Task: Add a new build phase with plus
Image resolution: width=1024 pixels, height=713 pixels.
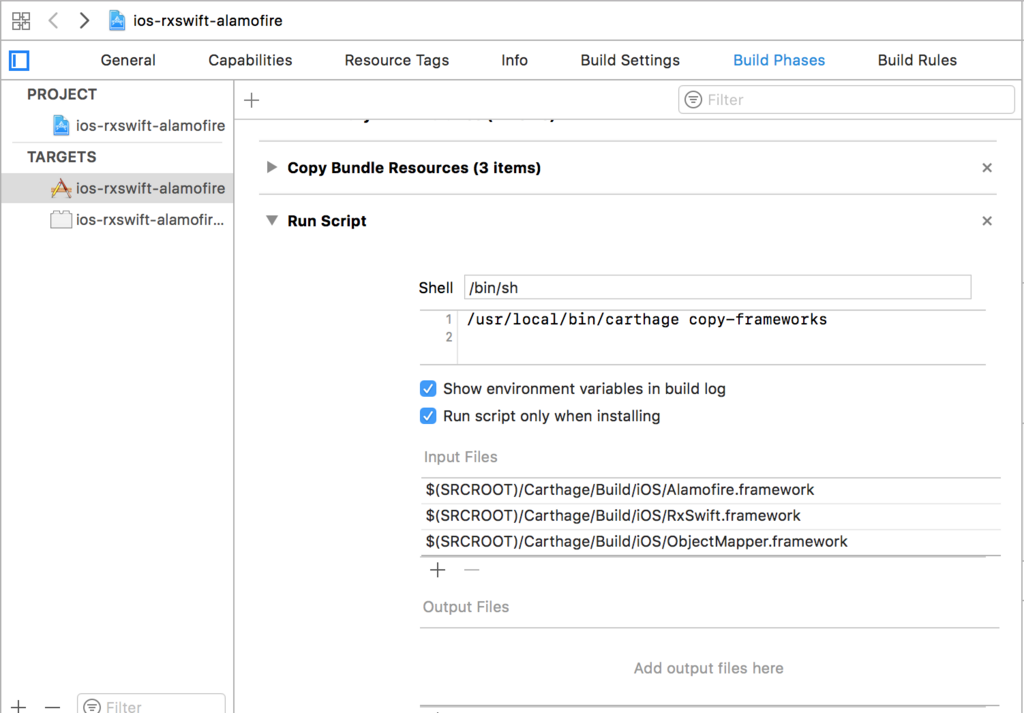Action: click(x=251, y=100)
